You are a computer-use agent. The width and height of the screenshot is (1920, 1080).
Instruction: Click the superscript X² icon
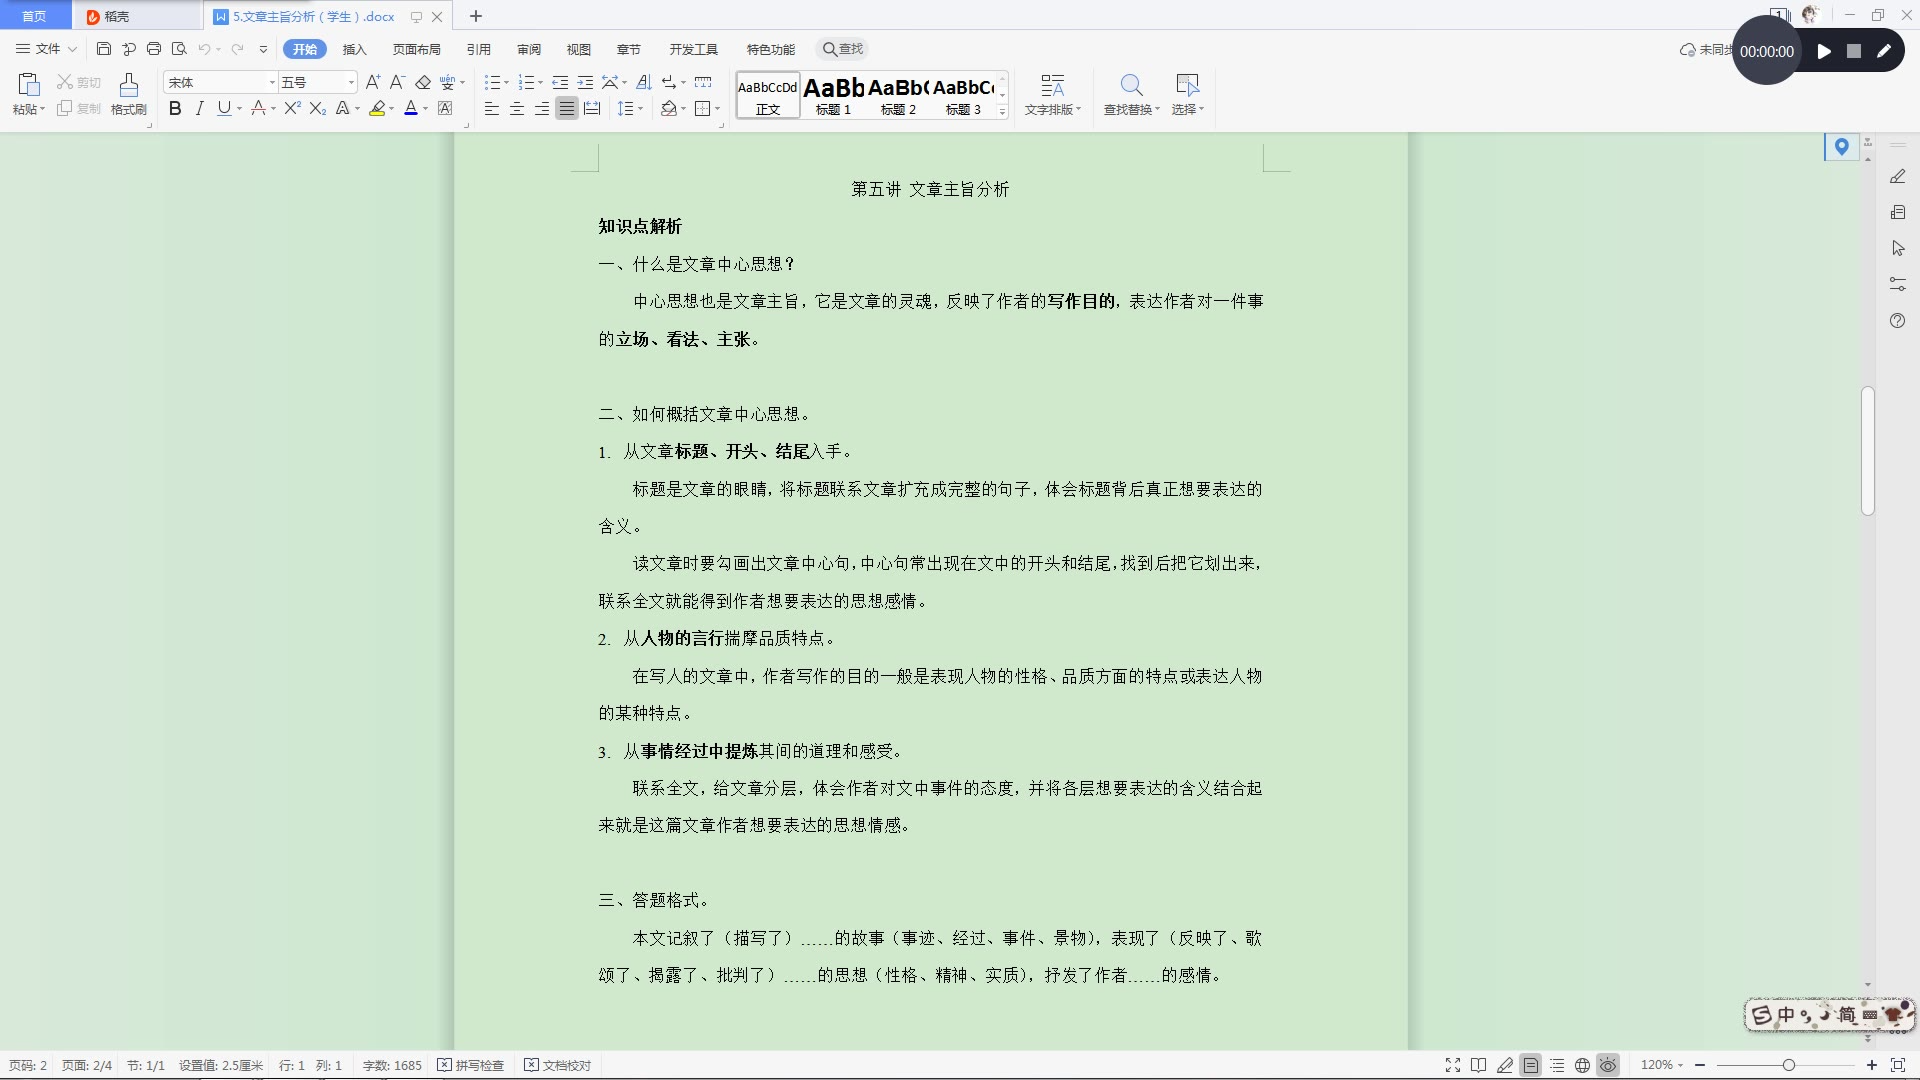point(292,109)
